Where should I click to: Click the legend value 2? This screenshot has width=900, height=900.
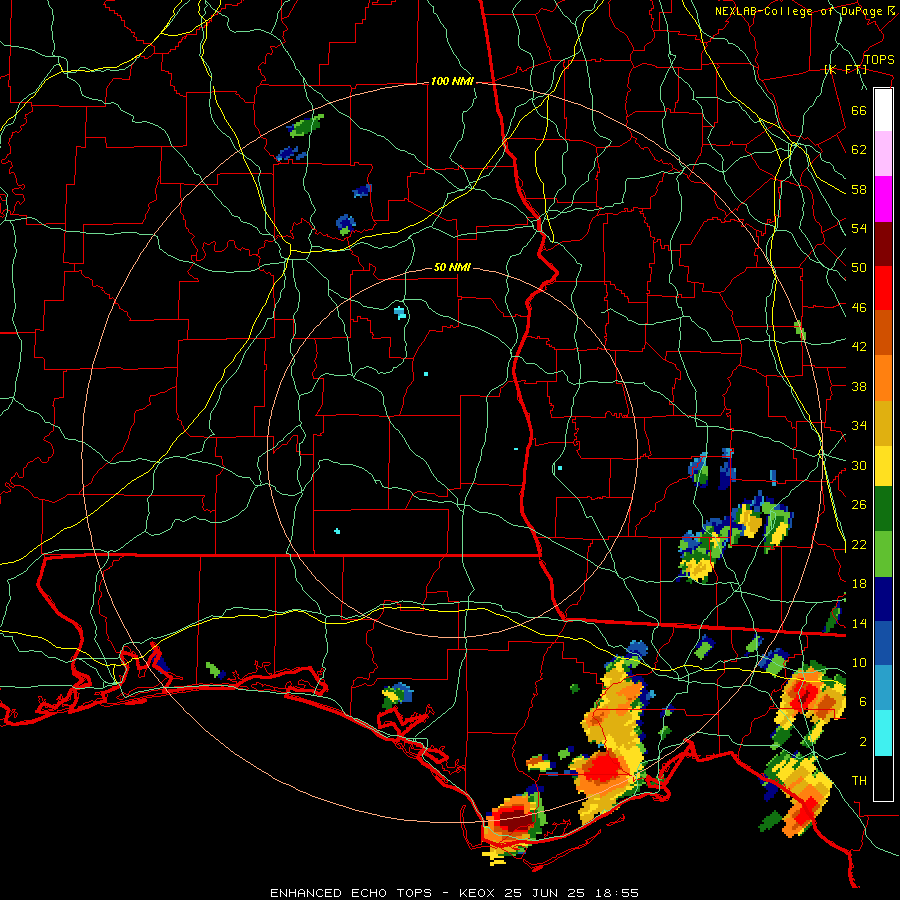click(863, 742)
